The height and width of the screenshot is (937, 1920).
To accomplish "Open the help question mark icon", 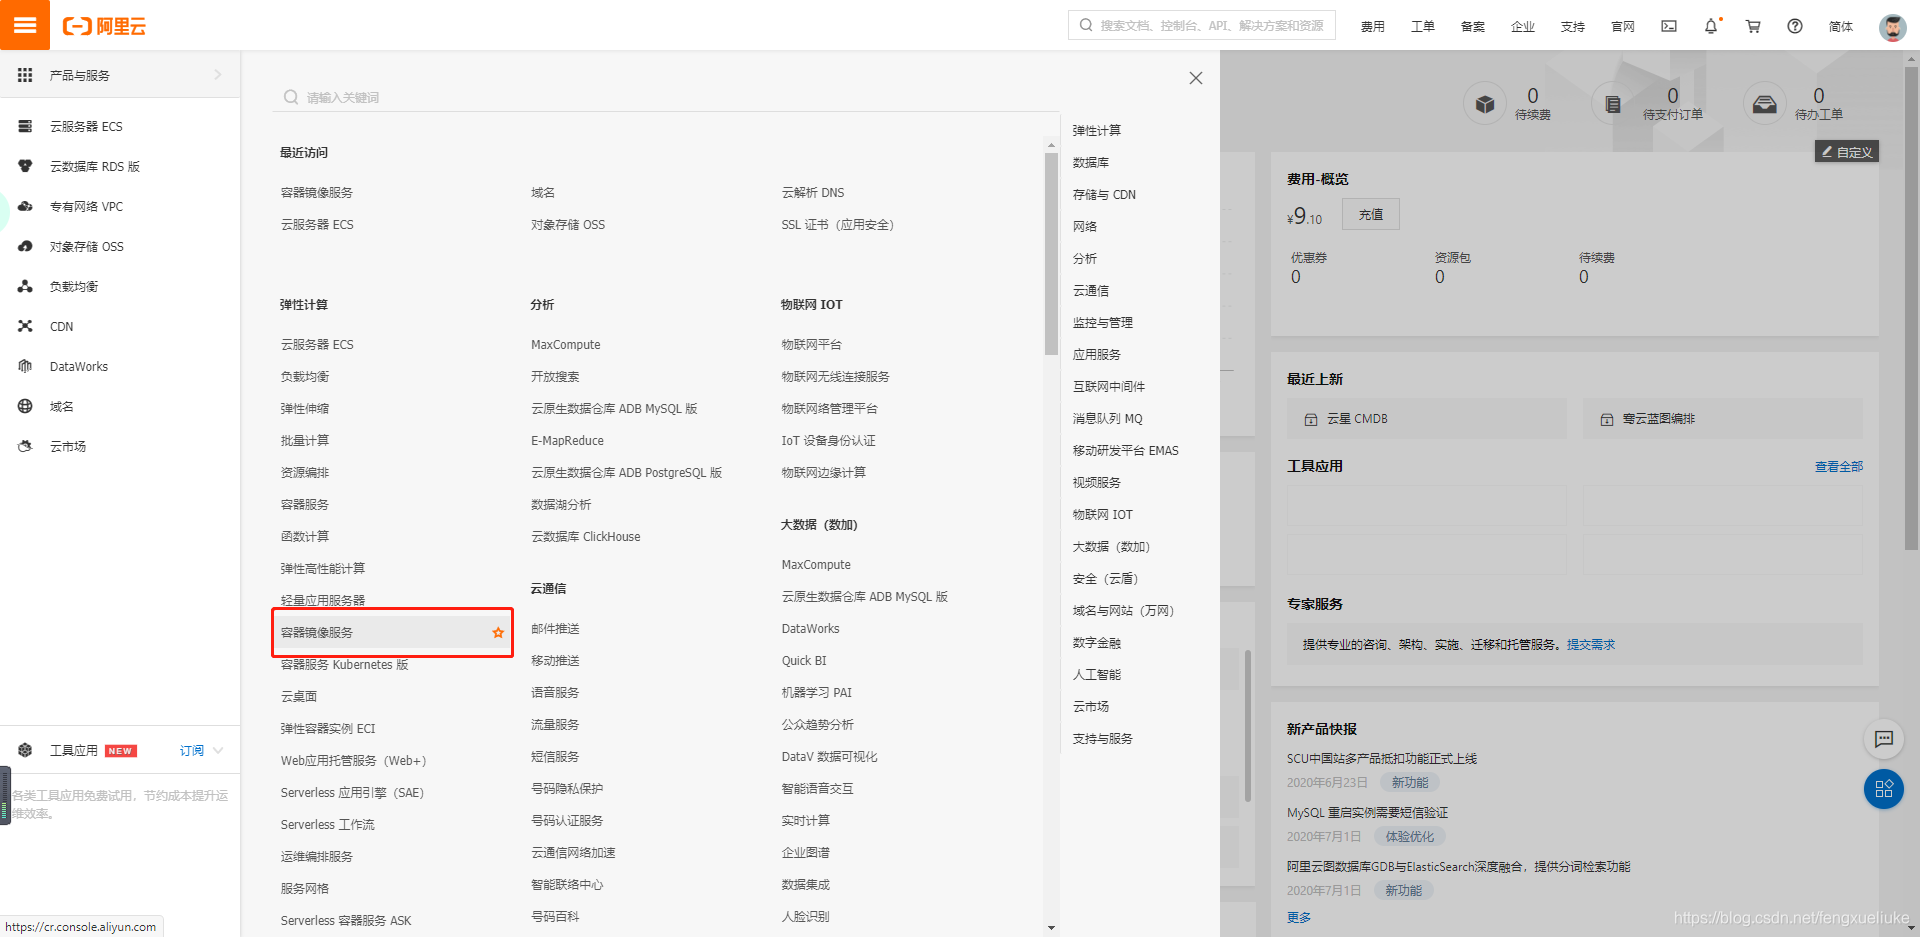I will click(x=1795, y=26).
